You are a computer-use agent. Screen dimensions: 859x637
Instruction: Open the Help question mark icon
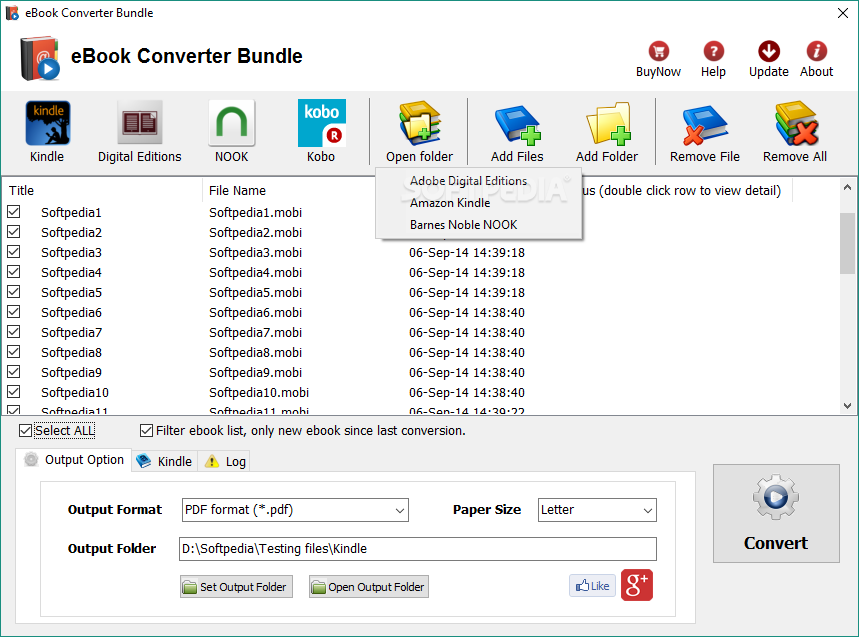(713, 51)
